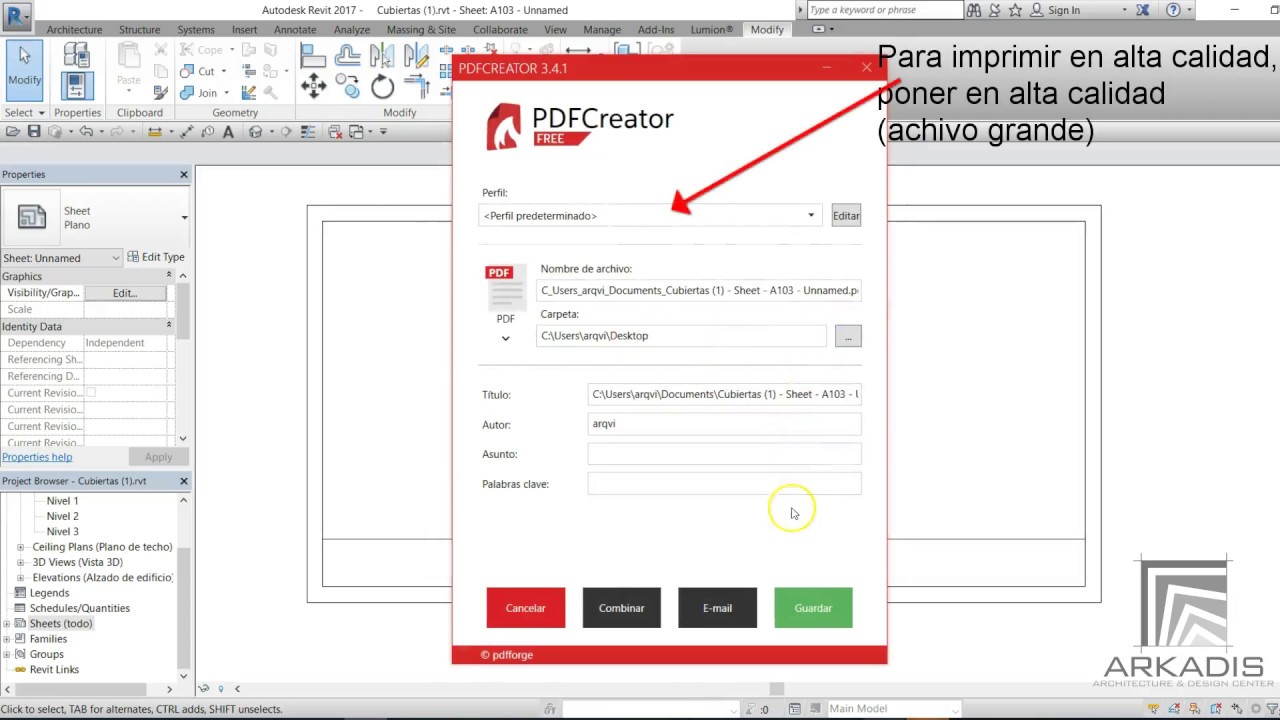Screen dimensions: 1280x720
Task: Click Edit Type in Properties palette
Action: [156, 257]
